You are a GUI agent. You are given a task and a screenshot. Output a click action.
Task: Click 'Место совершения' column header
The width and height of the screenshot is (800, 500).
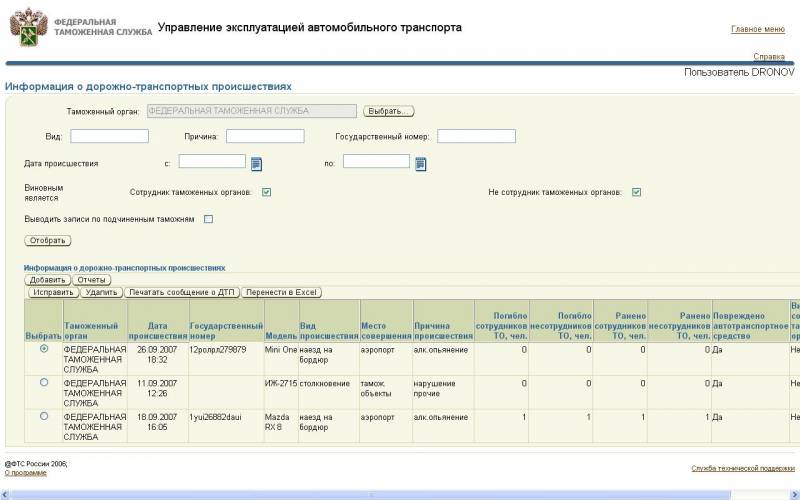coord(386,321)
